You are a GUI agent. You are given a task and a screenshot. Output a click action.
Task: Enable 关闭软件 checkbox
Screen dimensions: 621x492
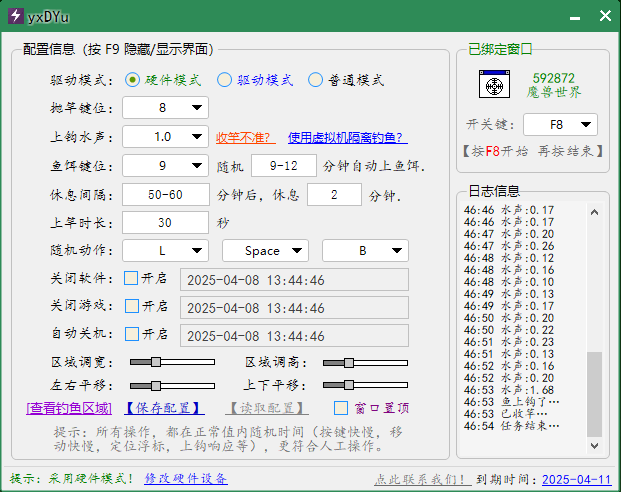coord(131,278)
